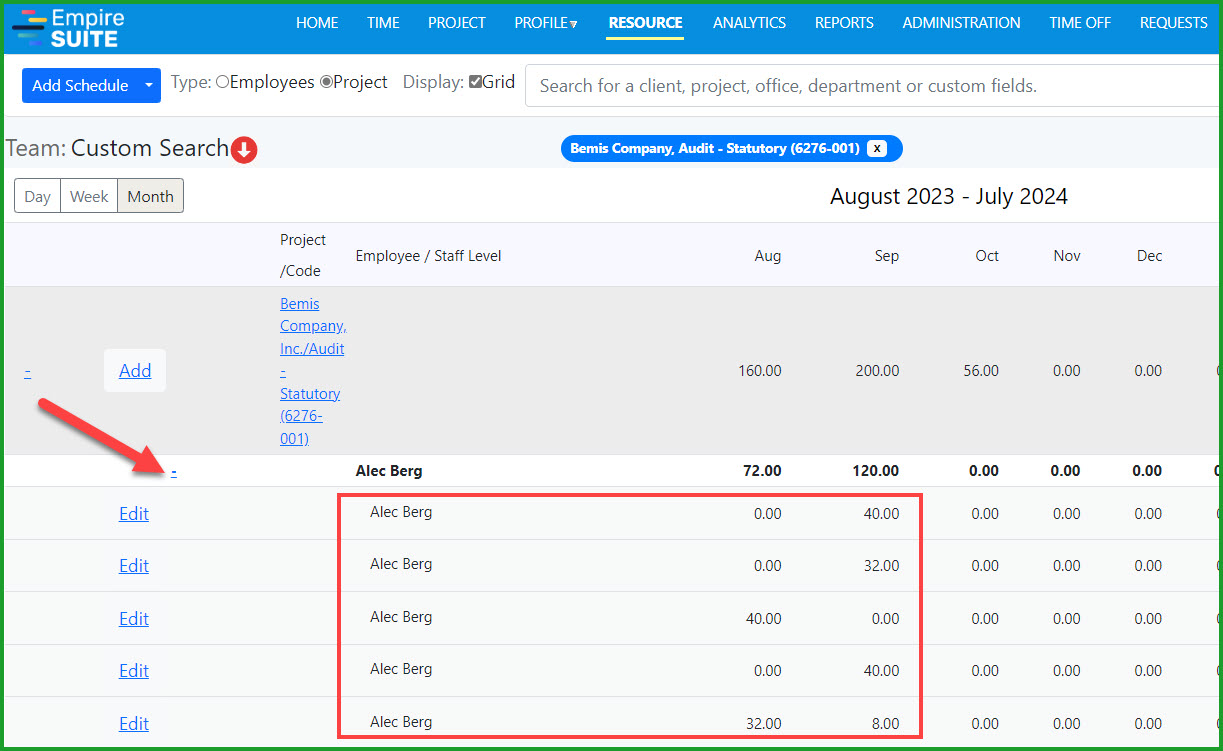The image size is (1223, 751).
Task: Edit the Alec Berg row with 40.00 in Aug
Action: click(x=134, y=619)
